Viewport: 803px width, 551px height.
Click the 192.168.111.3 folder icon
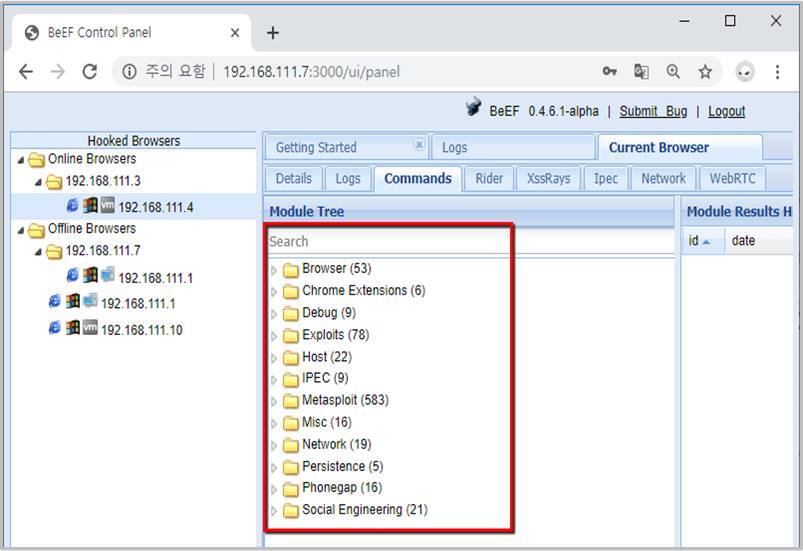pos(54,181)
